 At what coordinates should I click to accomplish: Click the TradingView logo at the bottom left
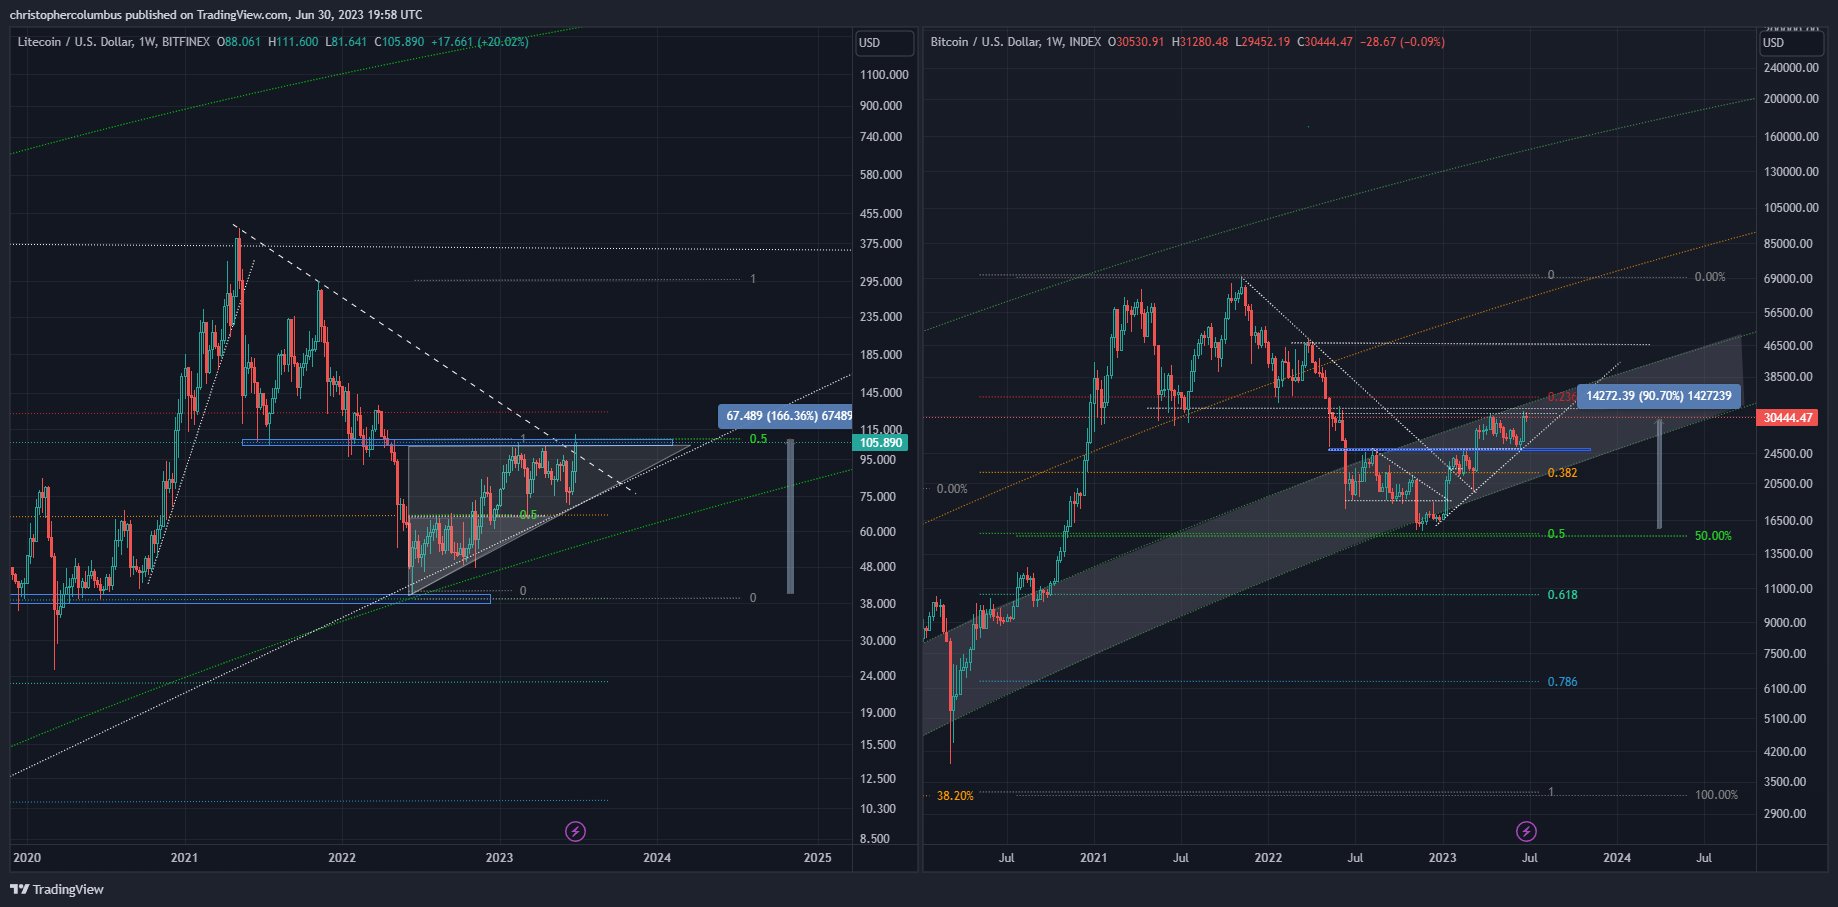tap(57, 889)
